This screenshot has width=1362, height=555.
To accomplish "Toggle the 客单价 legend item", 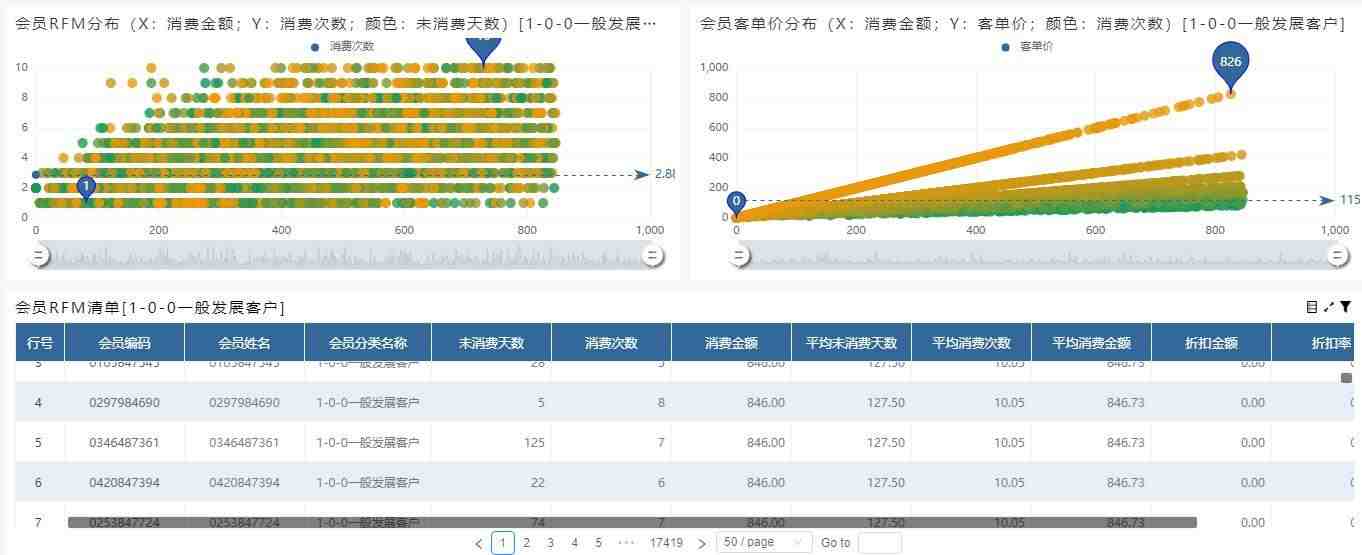I will (1026, 46).
